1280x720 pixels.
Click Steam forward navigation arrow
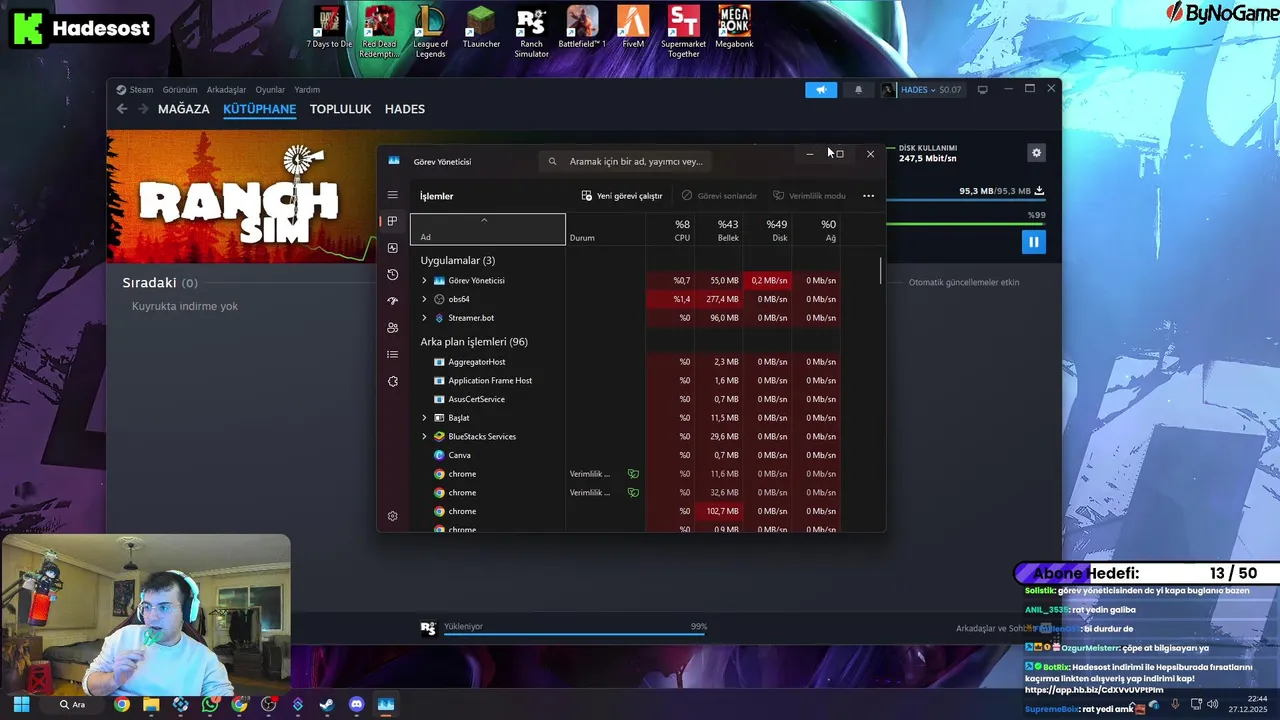point(143,109)
